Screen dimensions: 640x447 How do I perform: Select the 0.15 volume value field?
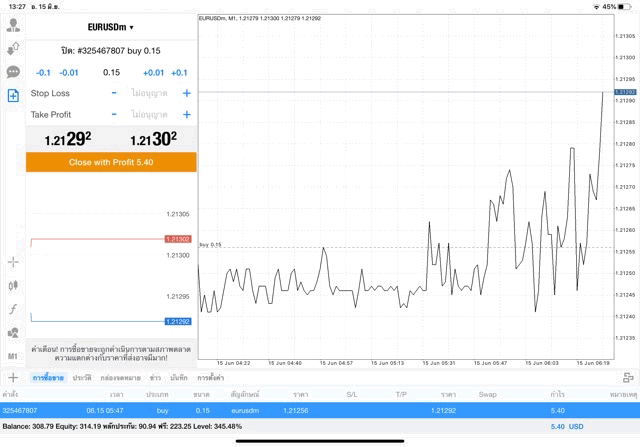pyautogui.click(x=111, y=73)
